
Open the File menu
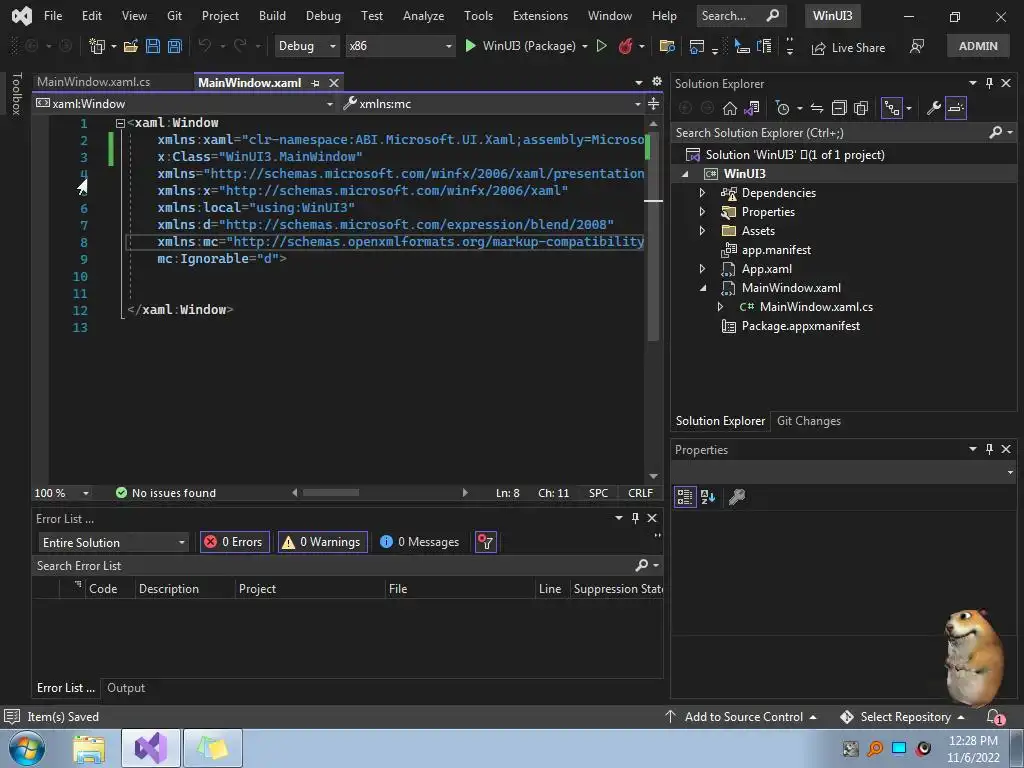pos(53,16)
